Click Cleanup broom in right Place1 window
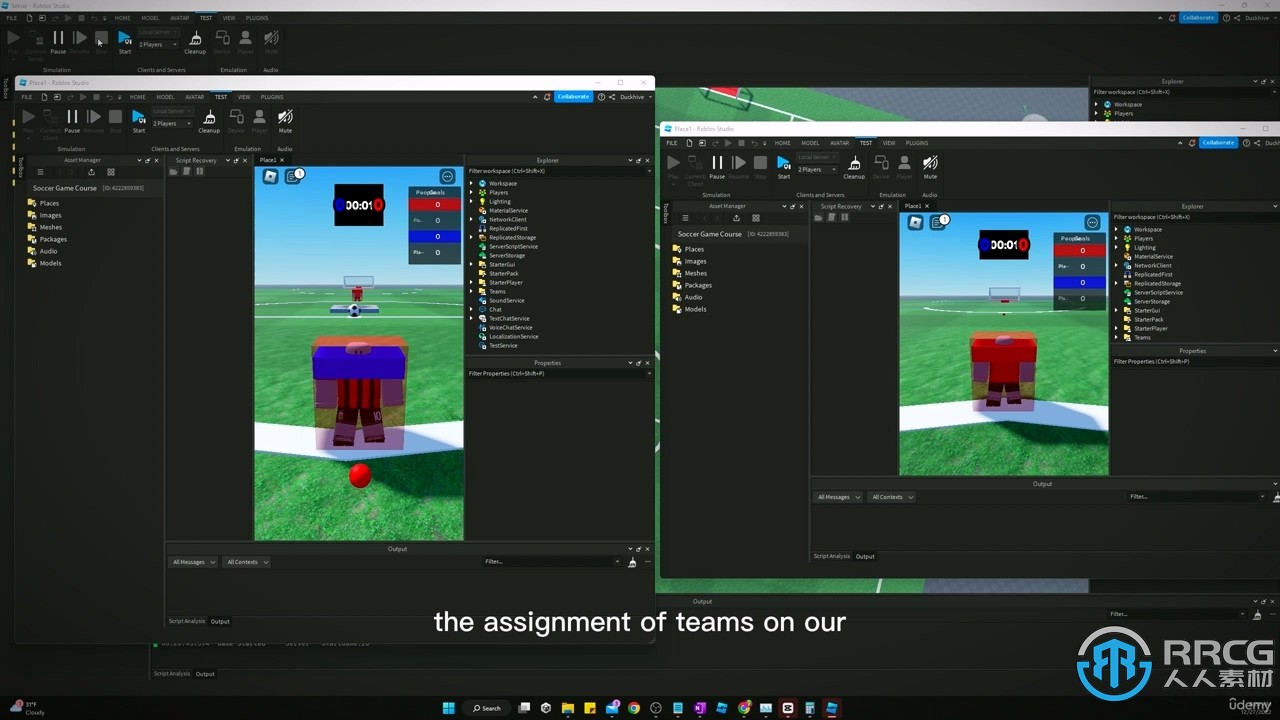The width and height of the screenshot is (1280, 720). tap(854, 166)
